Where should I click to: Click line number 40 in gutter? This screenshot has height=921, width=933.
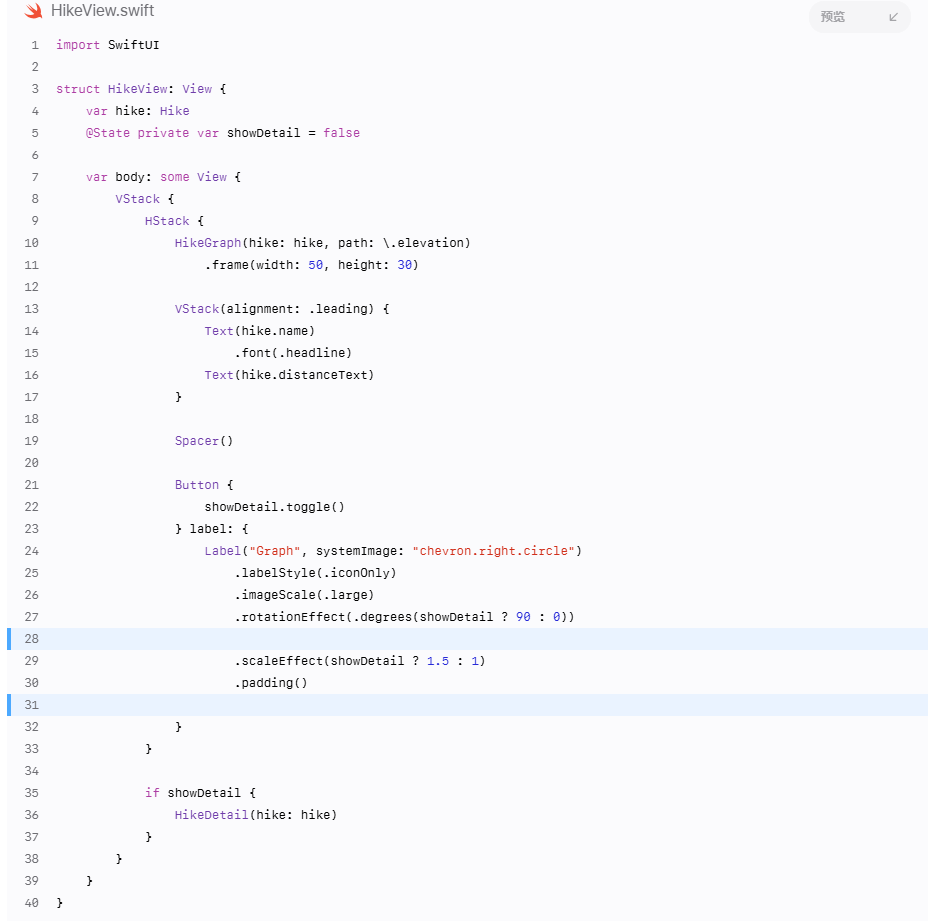point(32,904)
